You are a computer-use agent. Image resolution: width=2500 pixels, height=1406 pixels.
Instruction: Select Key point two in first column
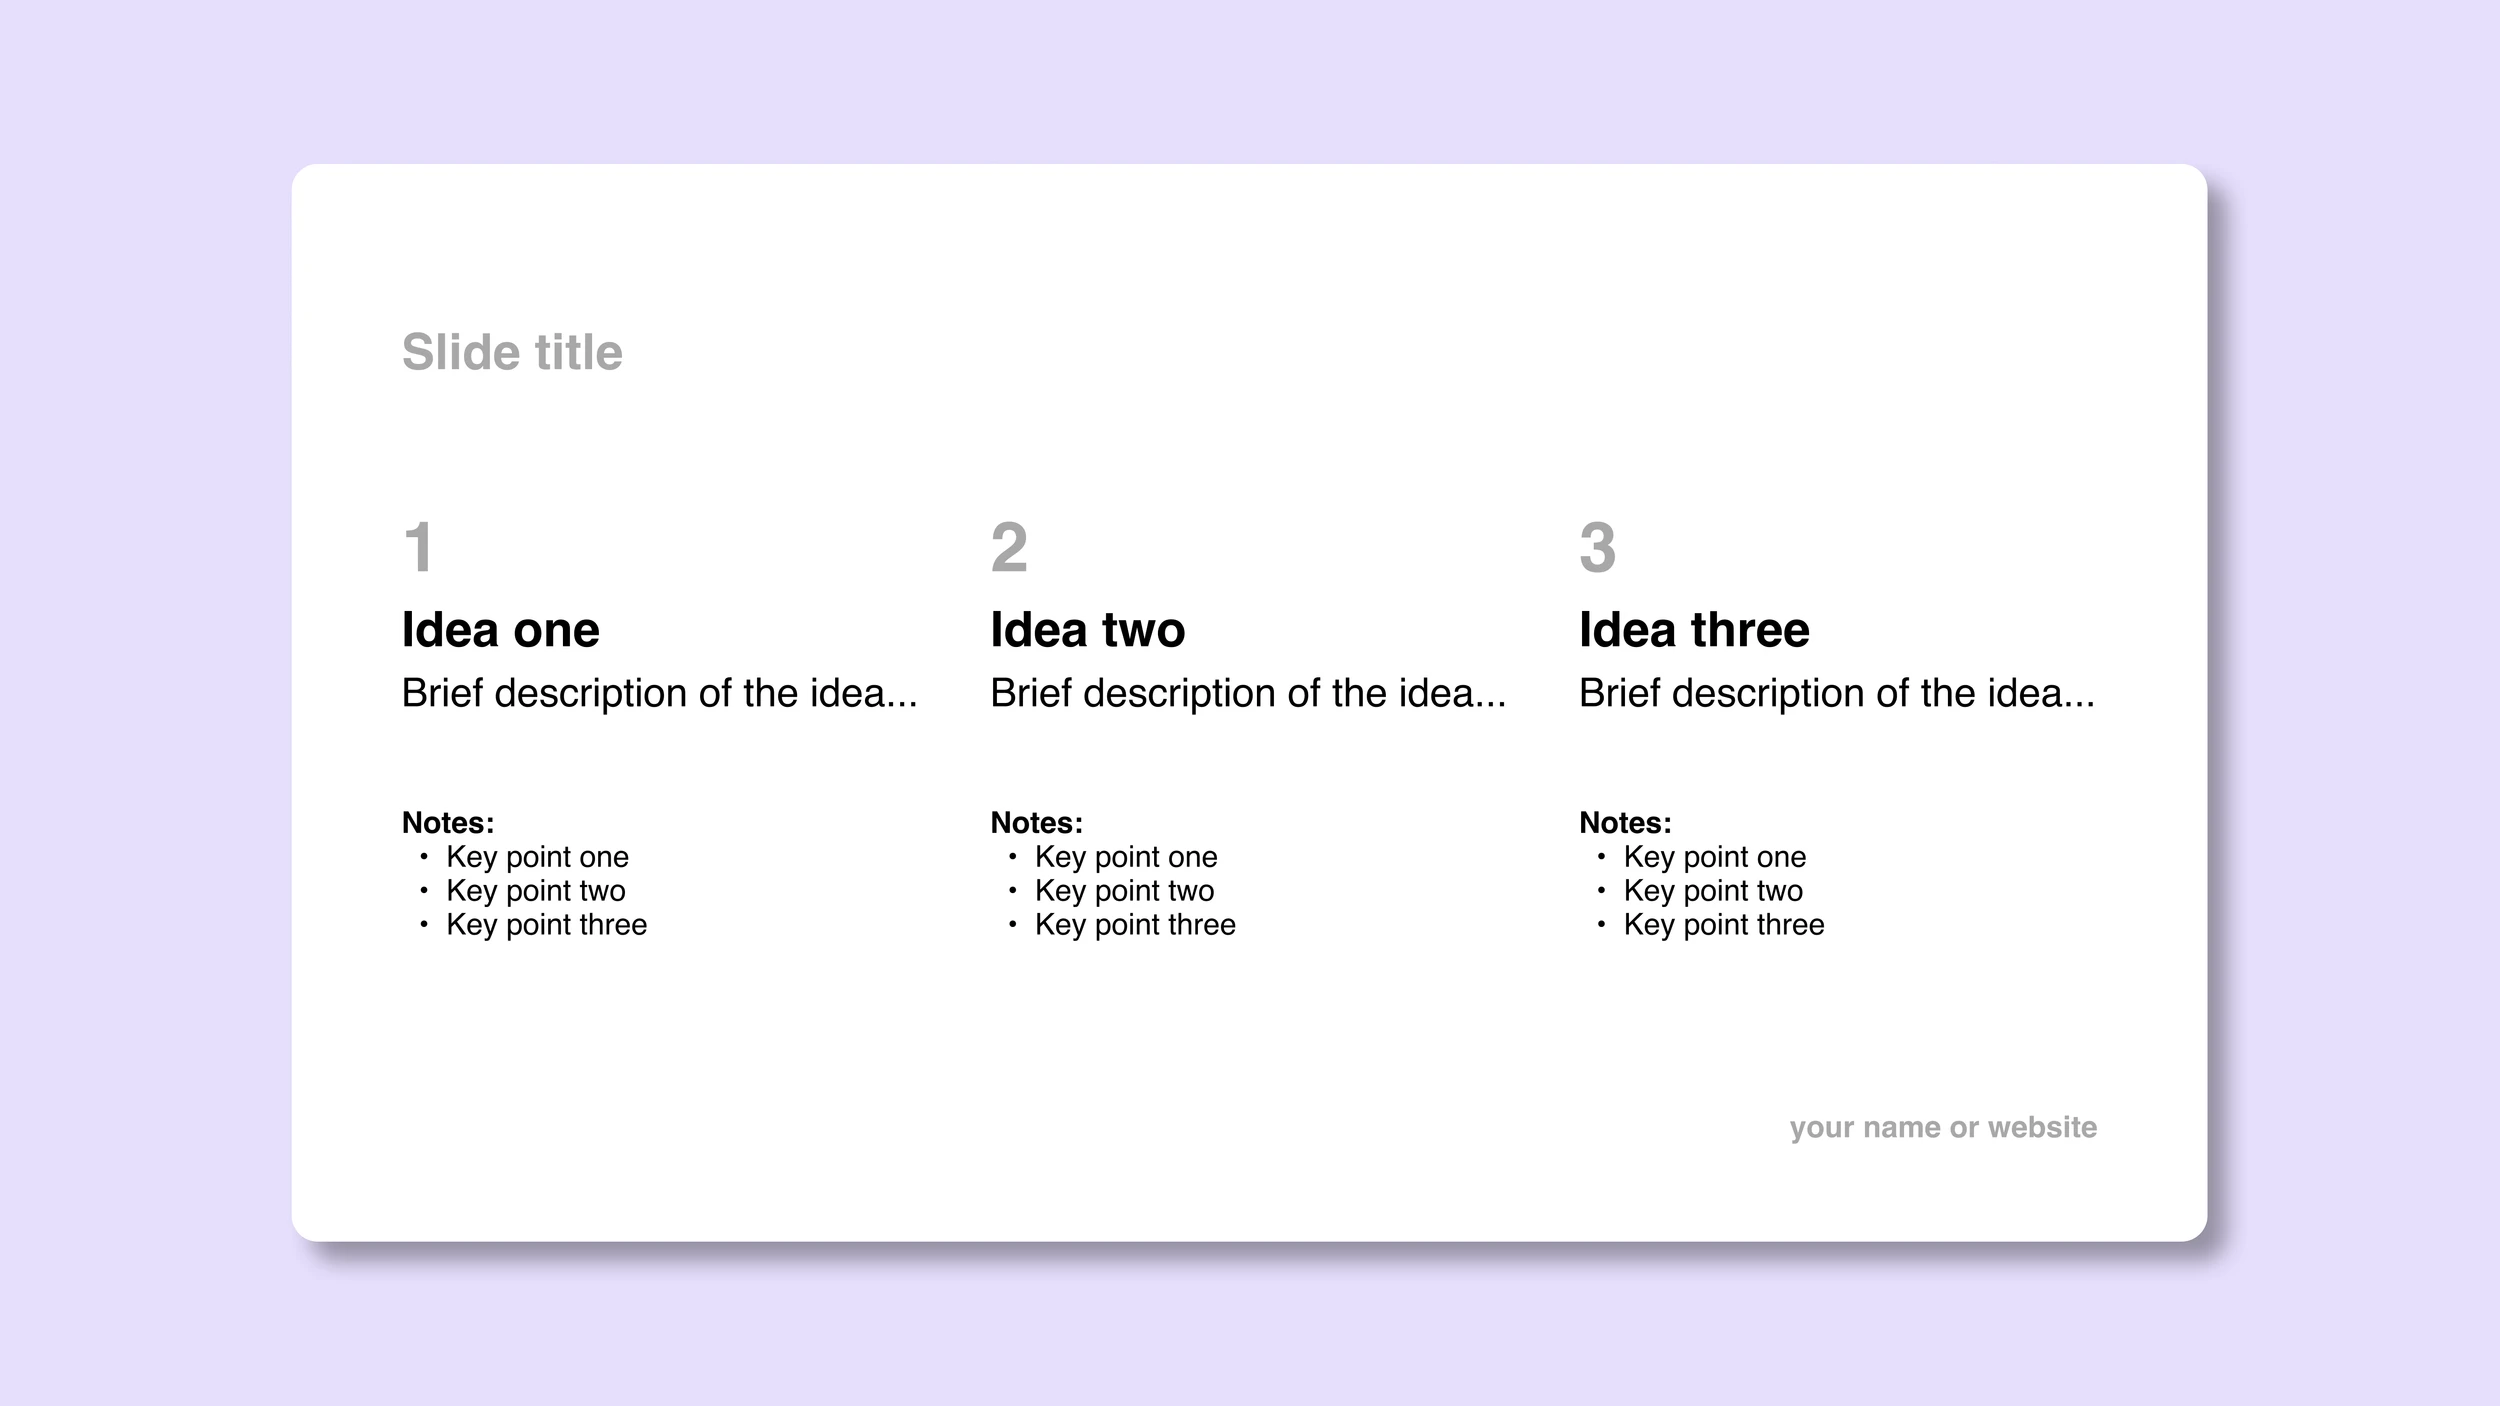coord(536,891)
